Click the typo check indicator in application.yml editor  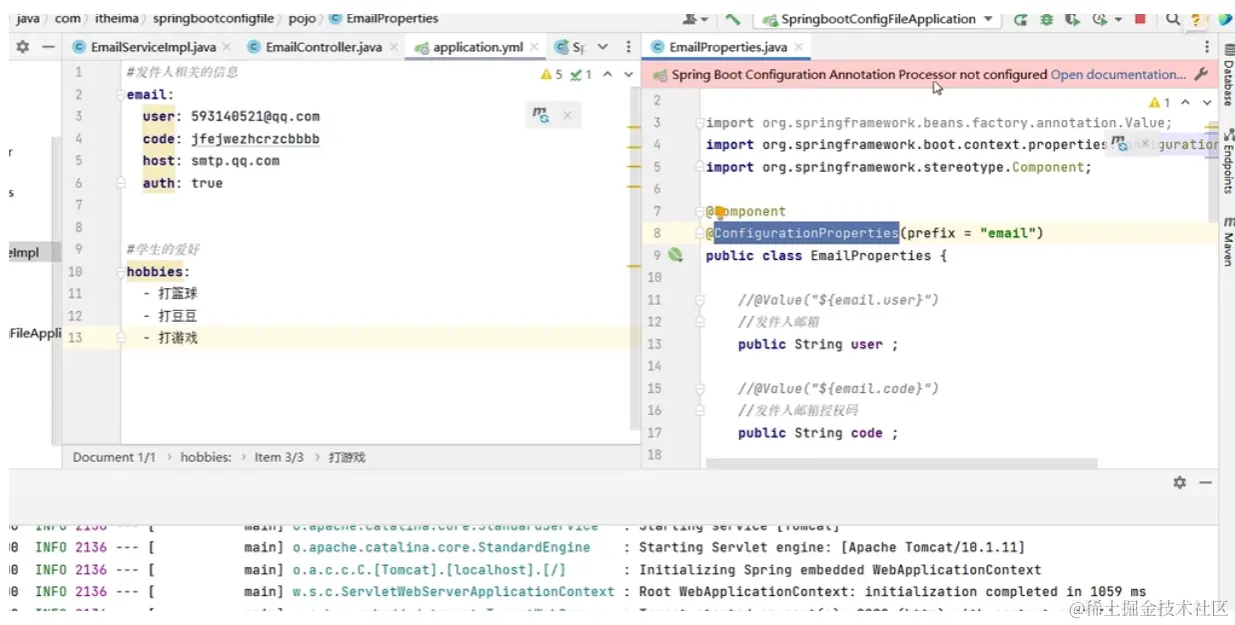[581, 74]
